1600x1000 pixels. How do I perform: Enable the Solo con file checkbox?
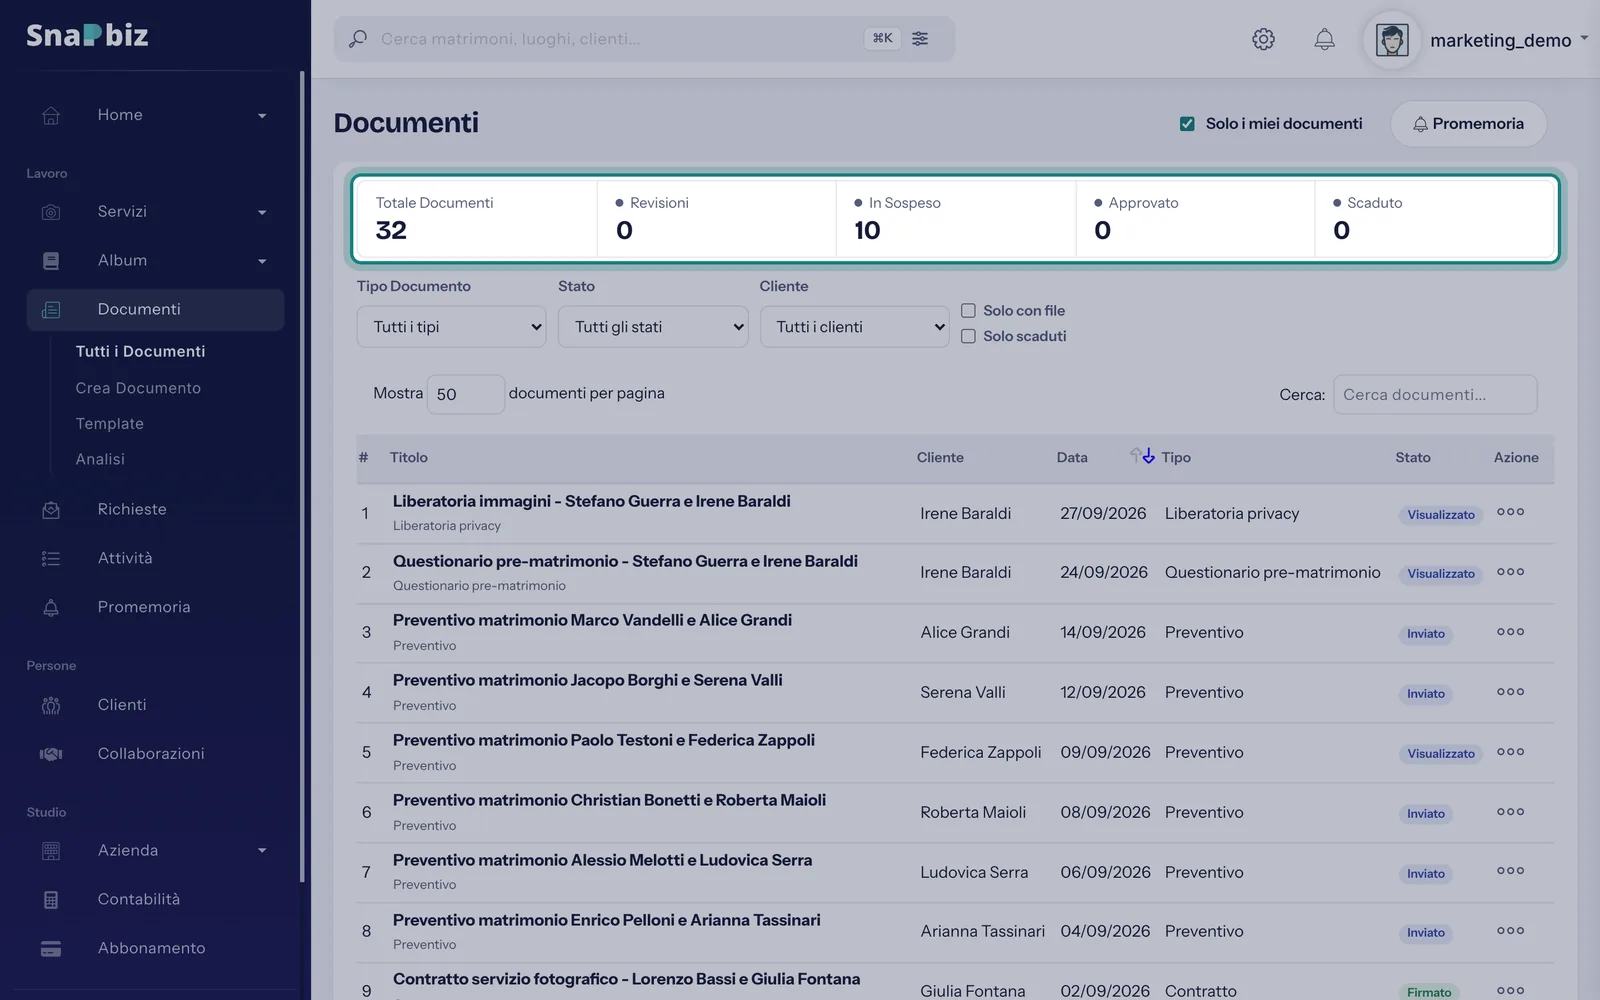click(968, 311)
